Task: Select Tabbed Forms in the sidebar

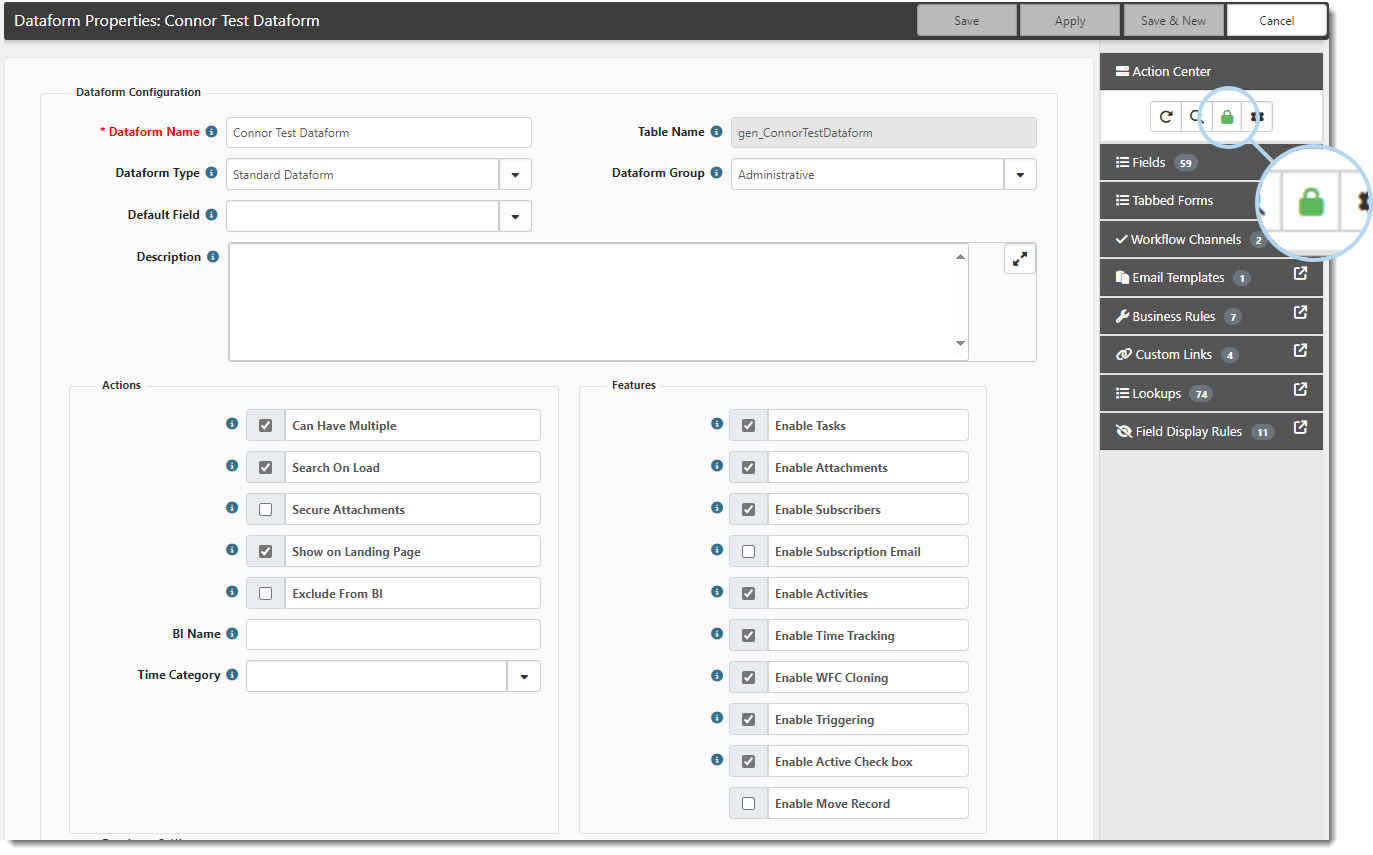Action: tap(1172, 200)
